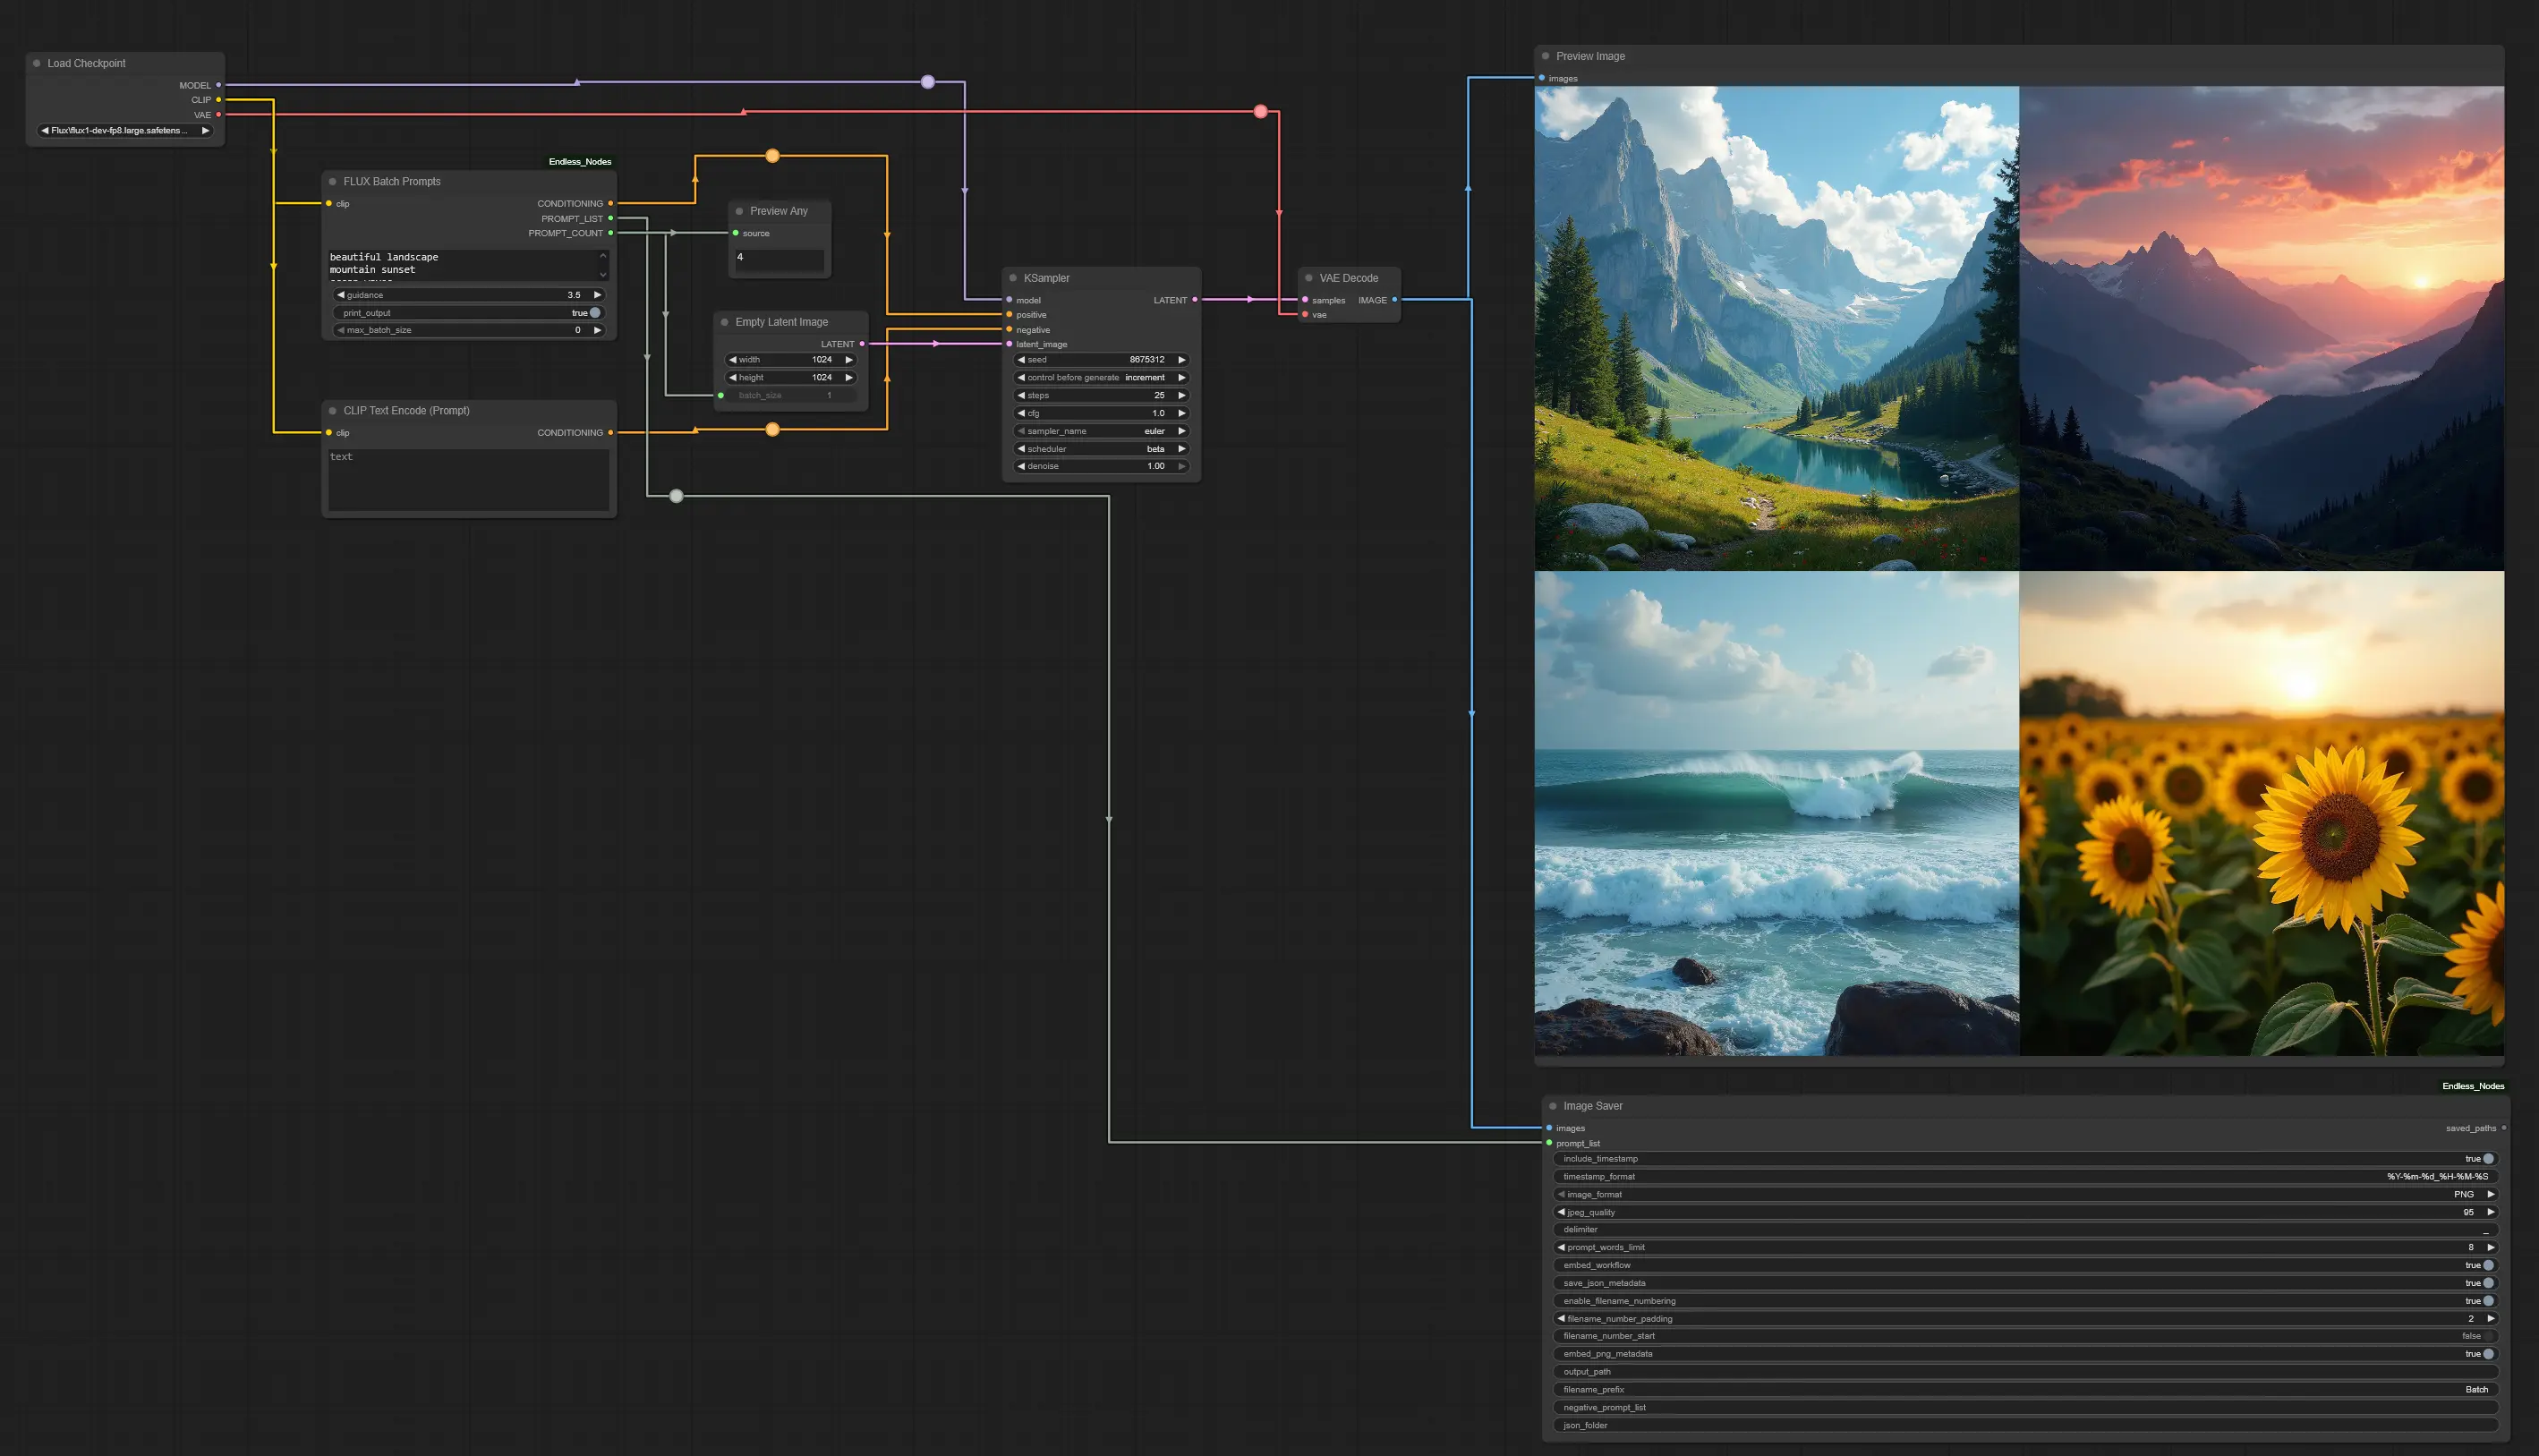Click the sunflower field preview thumbnail
Viewport: 2539px width, 1456px height.
(x=2261, y=813)
